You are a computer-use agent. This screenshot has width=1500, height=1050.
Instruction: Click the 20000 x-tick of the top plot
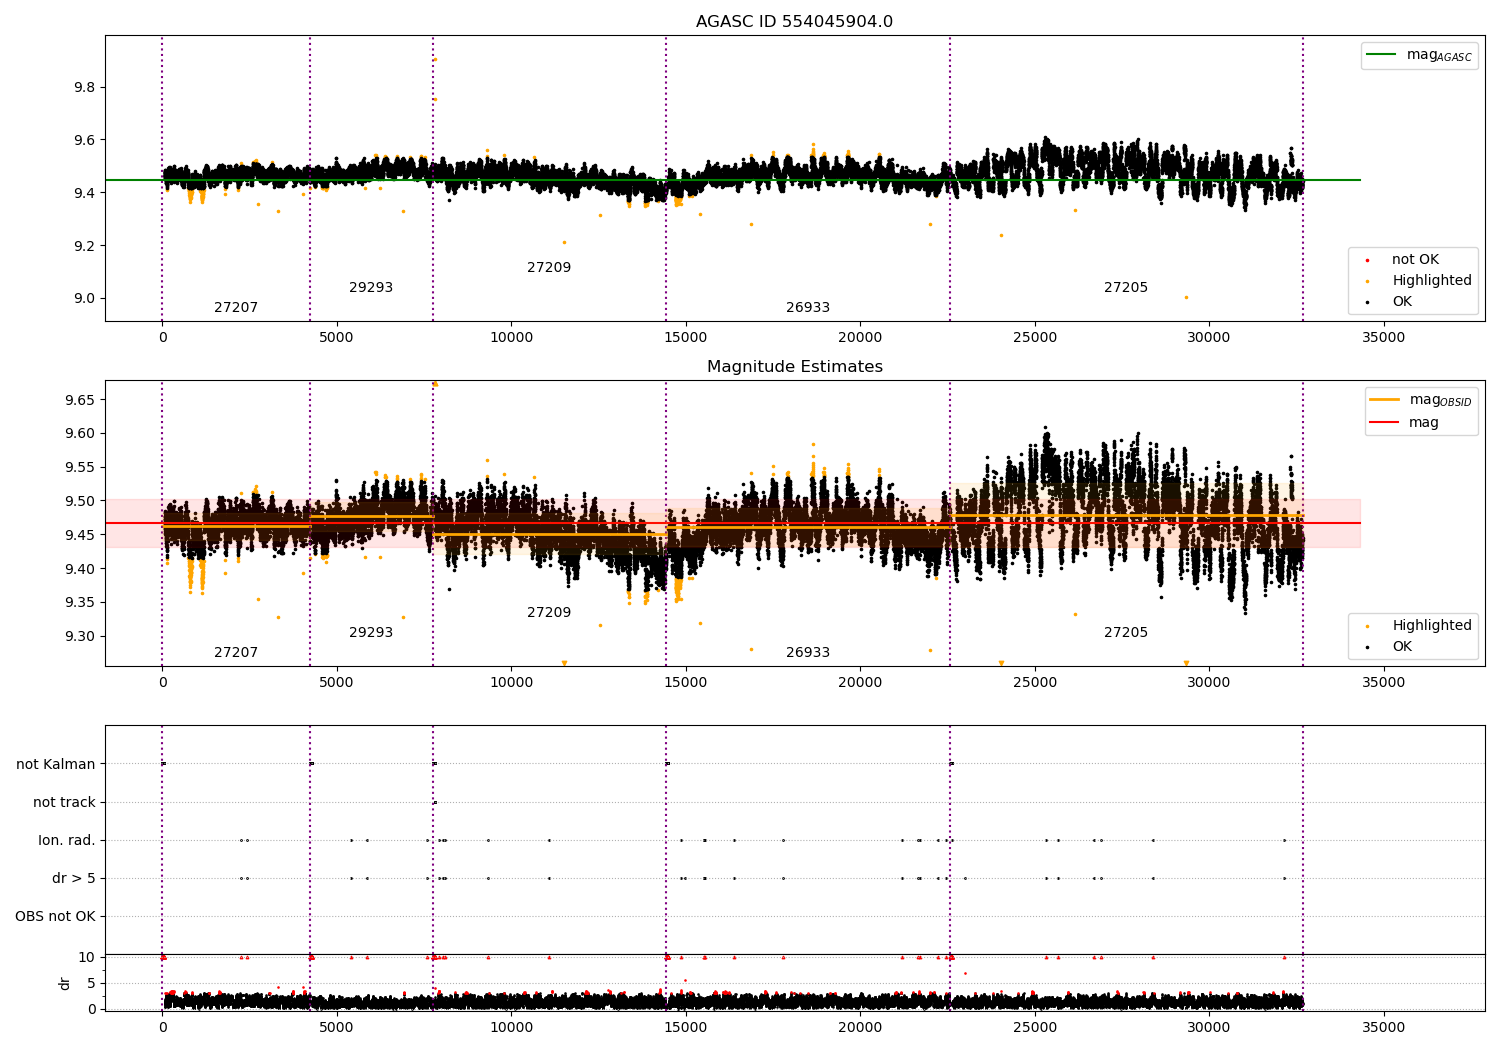point(860,338)
